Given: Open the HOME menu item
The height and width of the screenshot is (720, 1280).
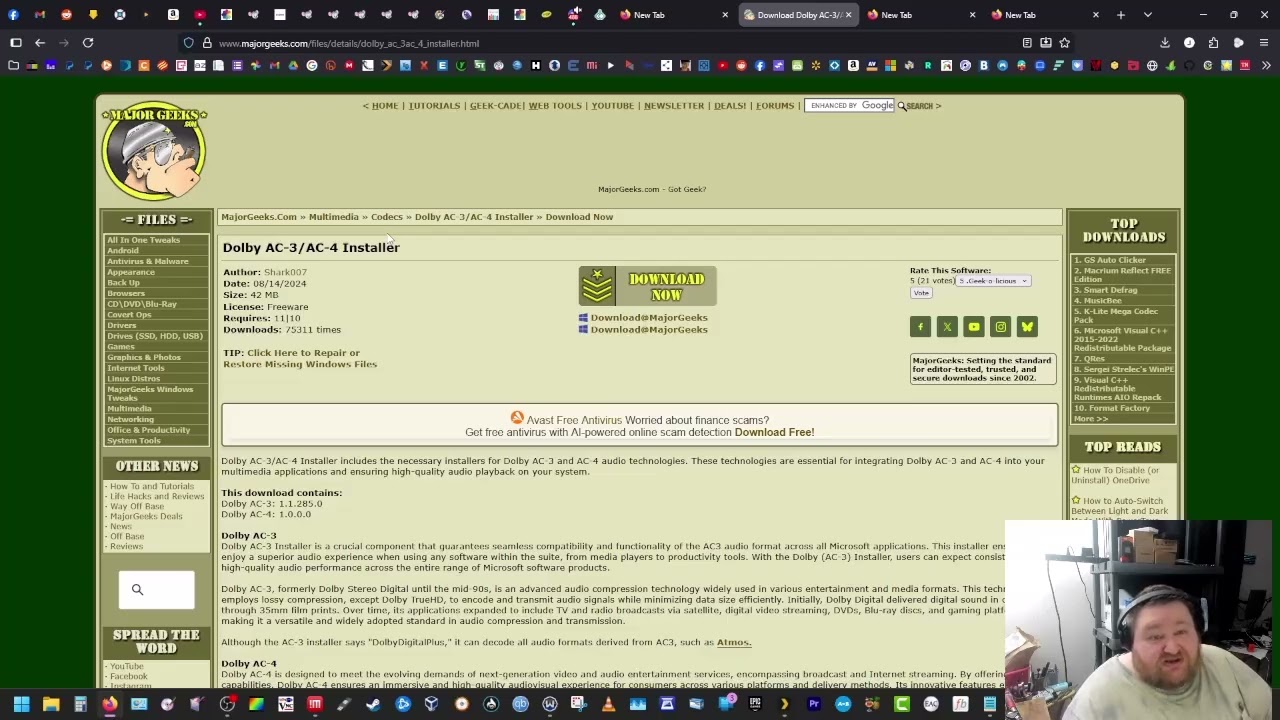Looking at the screenshot, I should pos(385,106).
